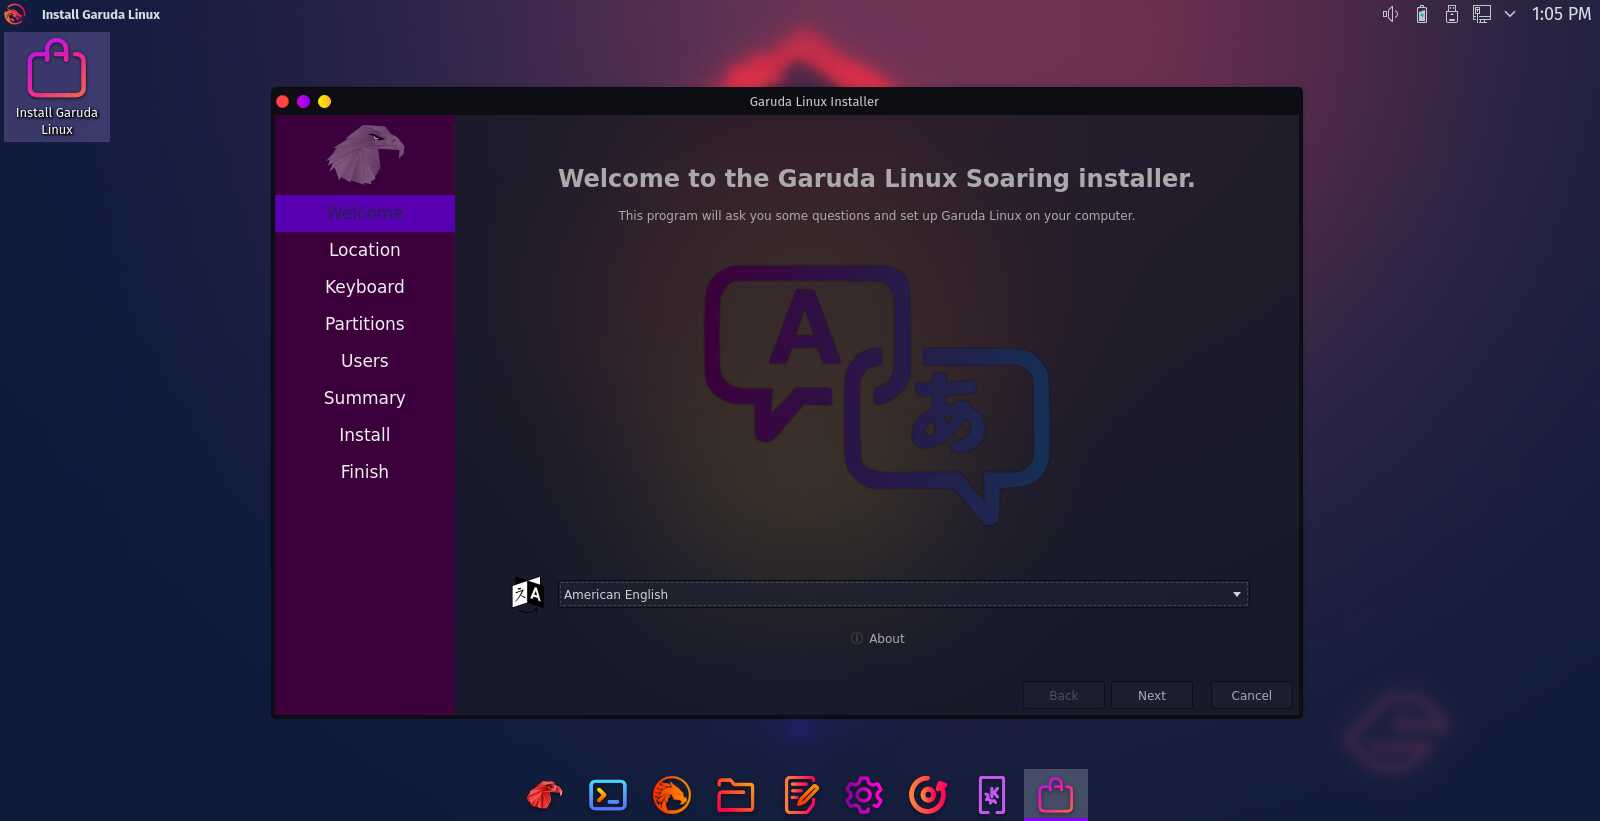This screenshot has height=821, width=1600.
Task: Click the red eagle Garuda dock icon
Action: 544,795
